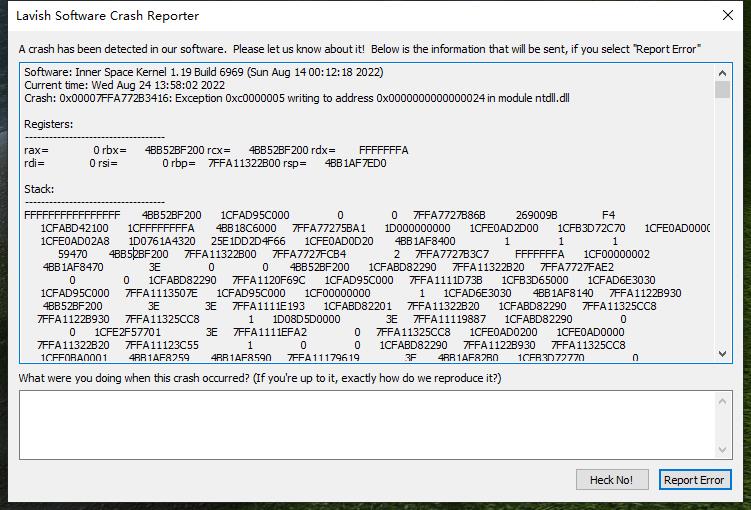Click the 'Stack:' heading

(39, 189)
